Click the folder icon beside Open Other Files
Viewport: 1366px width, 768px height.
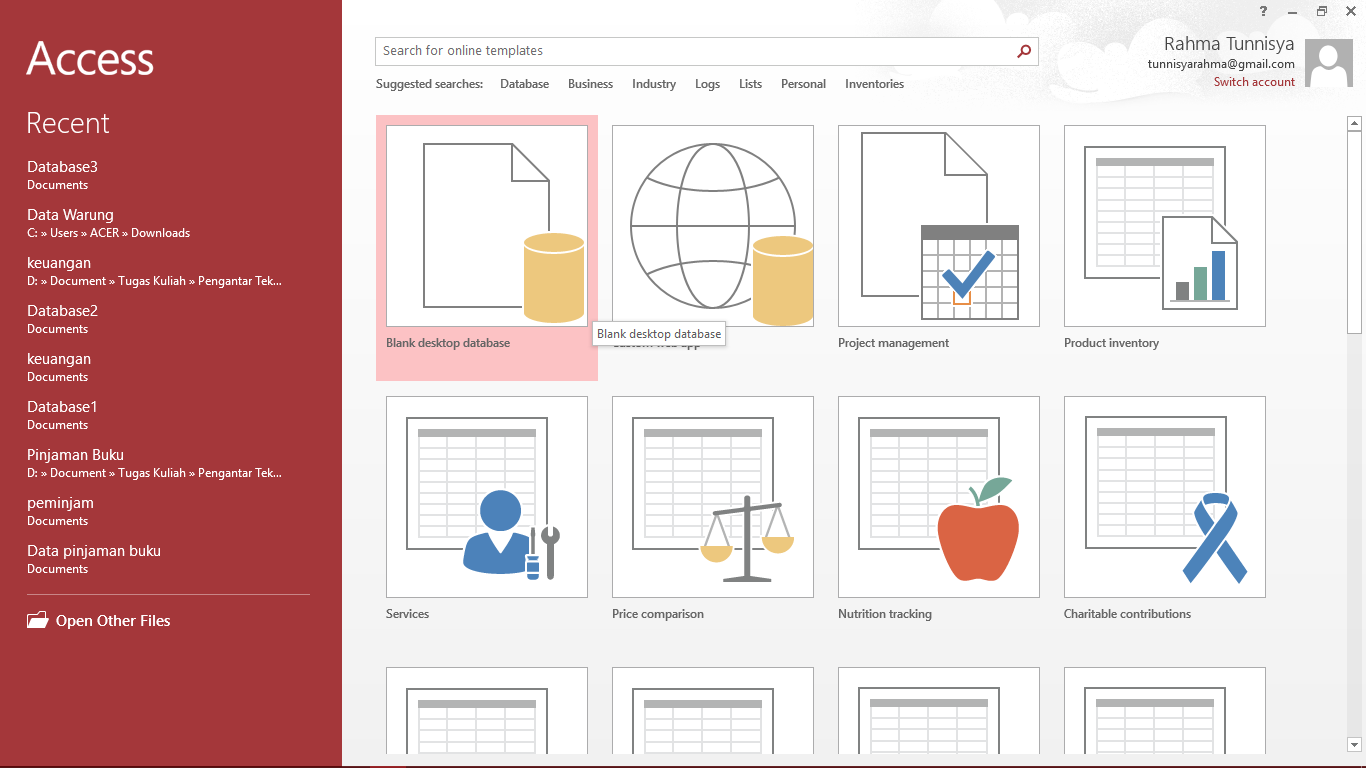37,620
